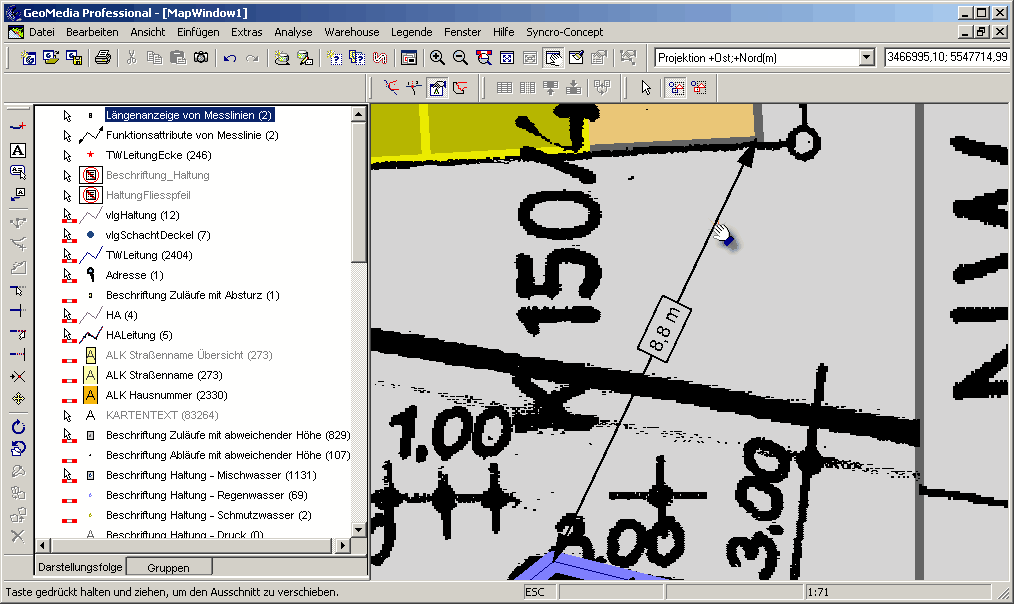Click legend scrollbar down arrow
The height and width of the screenshot is (604, 1014).
(x=358, y=529)
